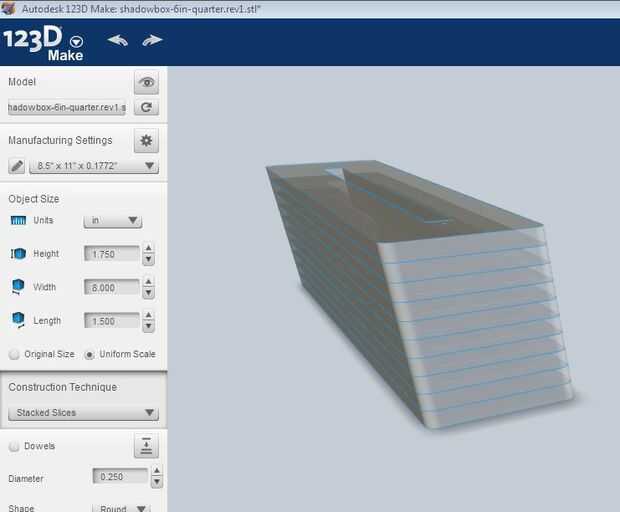Screen dimensions: 620x512
Task: Enable the Dowels option
Action: 14,446
